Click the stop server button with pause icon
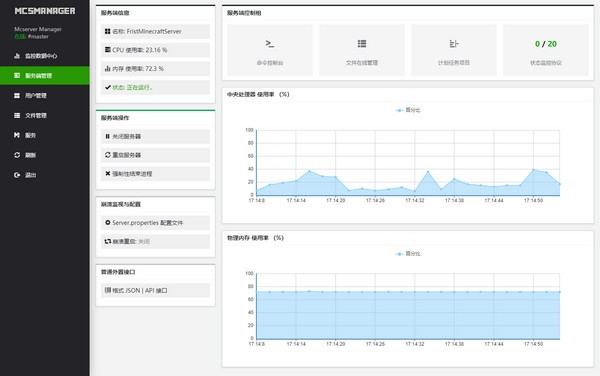This screenshot has width=600, height=376. tap(155, 137)
